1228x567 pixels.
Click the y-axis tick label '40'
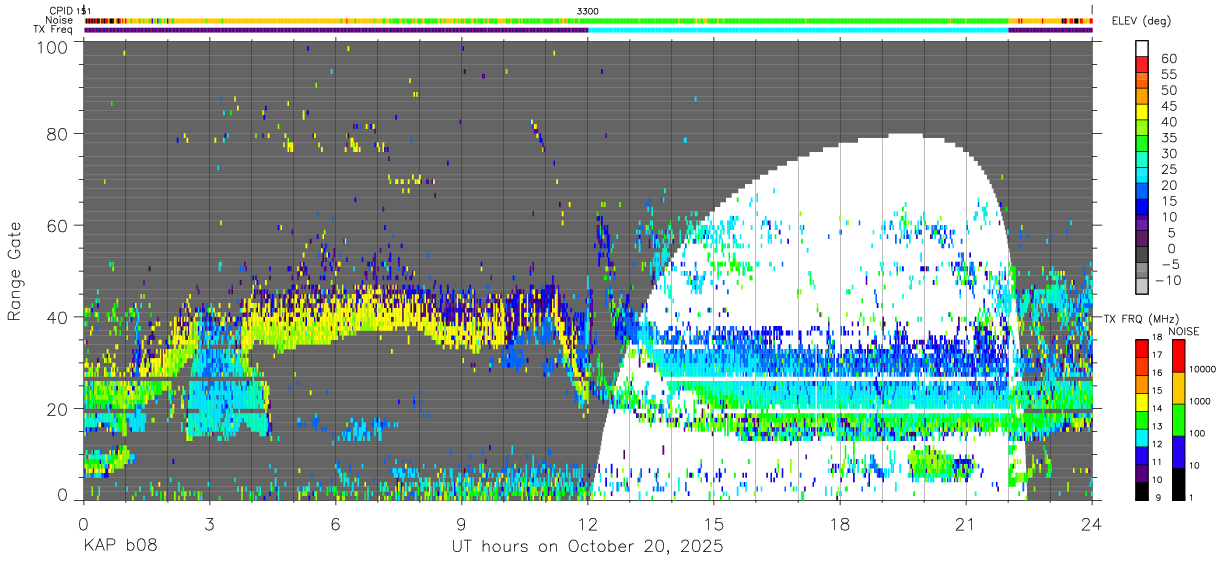tap(57, 317)
